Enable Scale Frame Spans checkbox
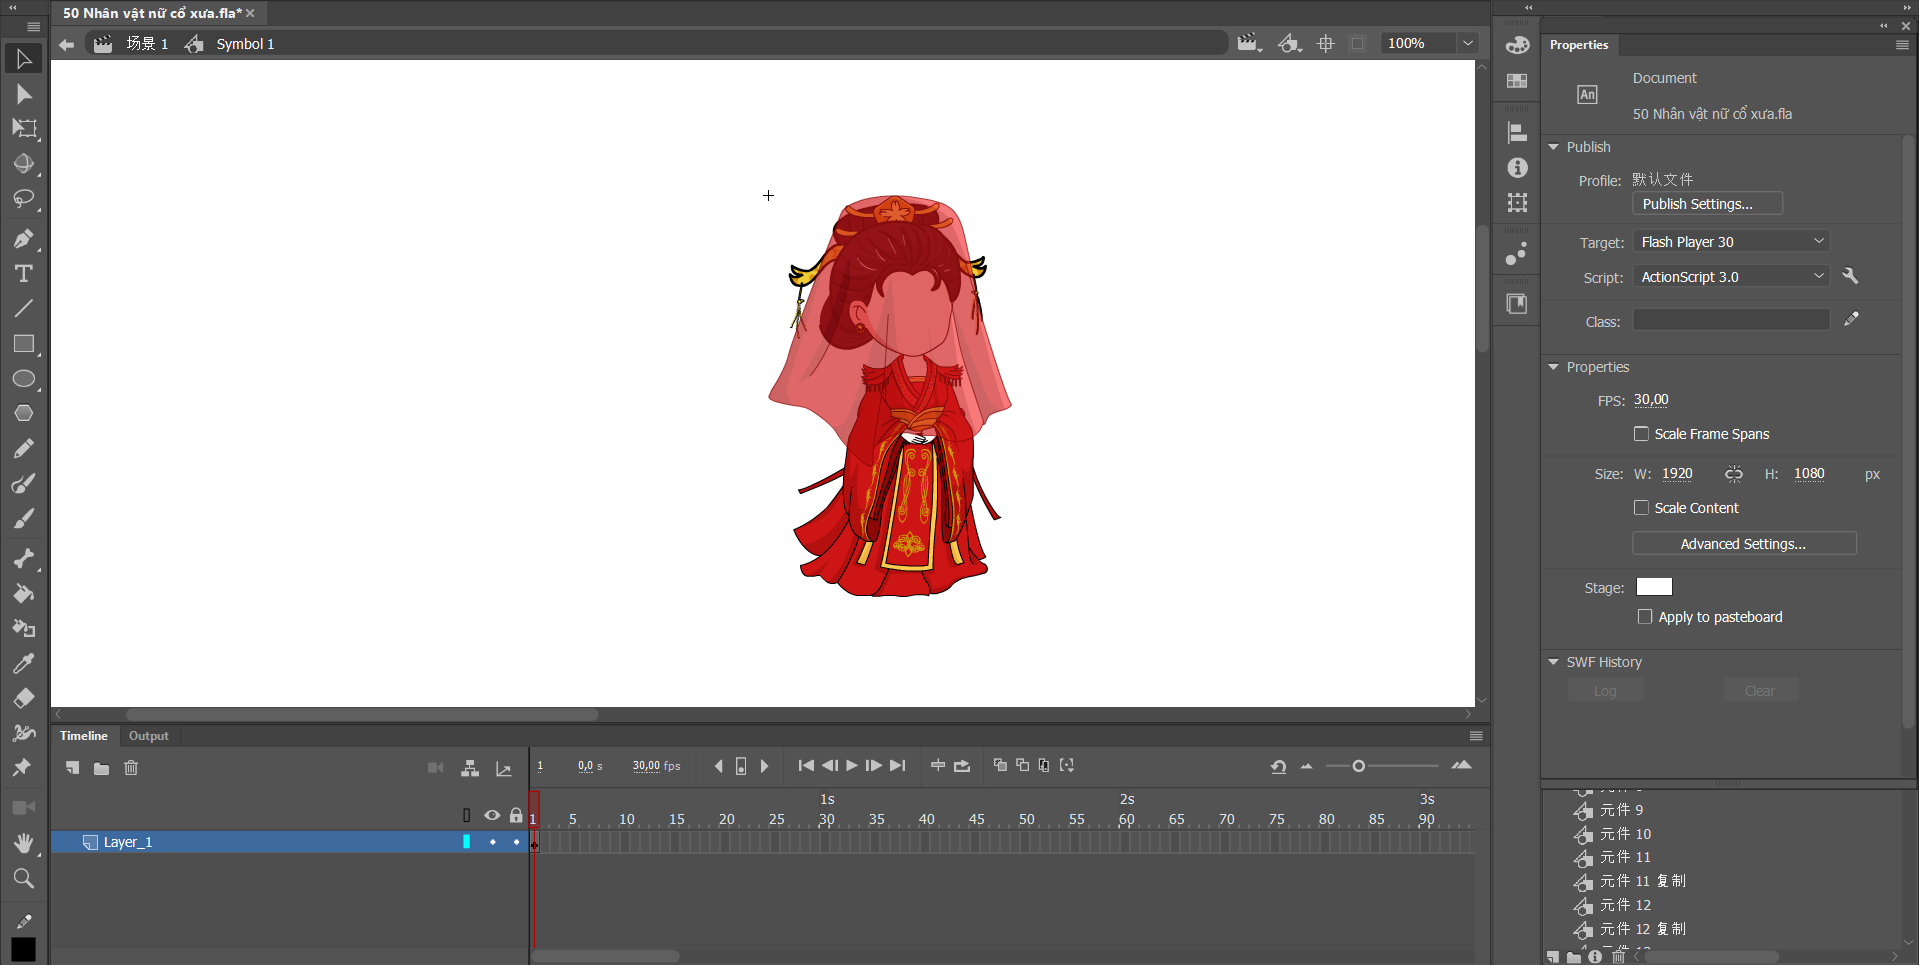The height and width of the screenshot is (965, 1919). pyautogui.click(x=1641, y=434)
